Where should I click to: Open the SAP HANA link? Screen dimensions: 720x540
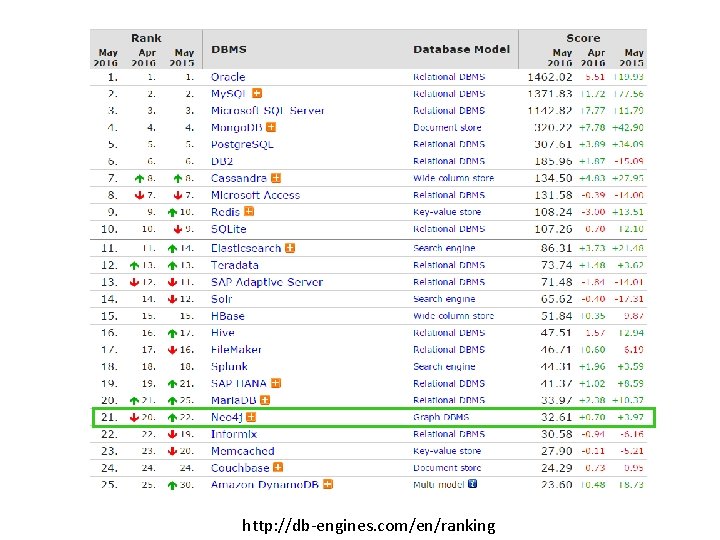[x=239, y=383]
